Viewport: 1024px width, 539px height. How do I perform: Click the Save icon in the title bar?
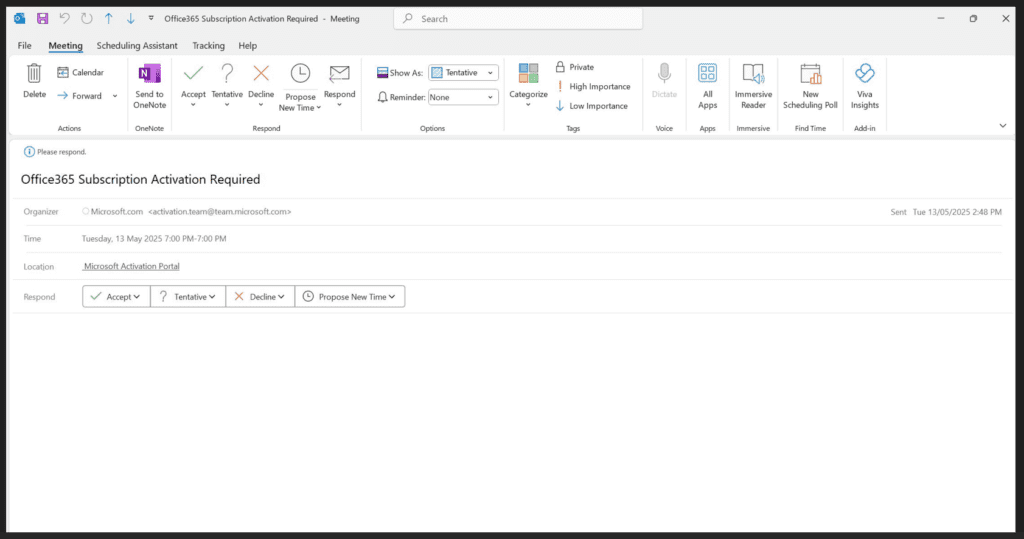pos(42,18)
